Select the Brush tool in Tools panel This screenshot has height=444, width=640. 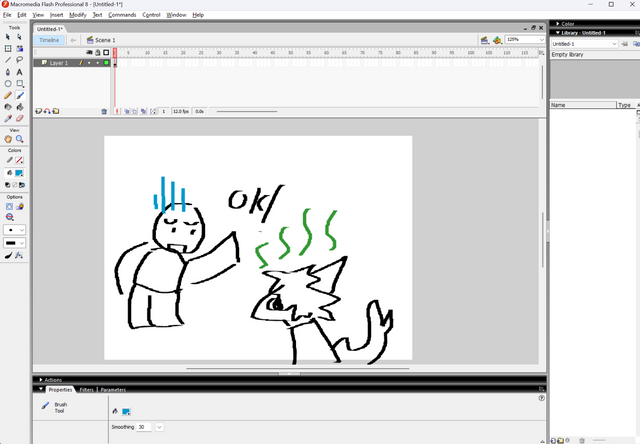[x=20, y=95]
